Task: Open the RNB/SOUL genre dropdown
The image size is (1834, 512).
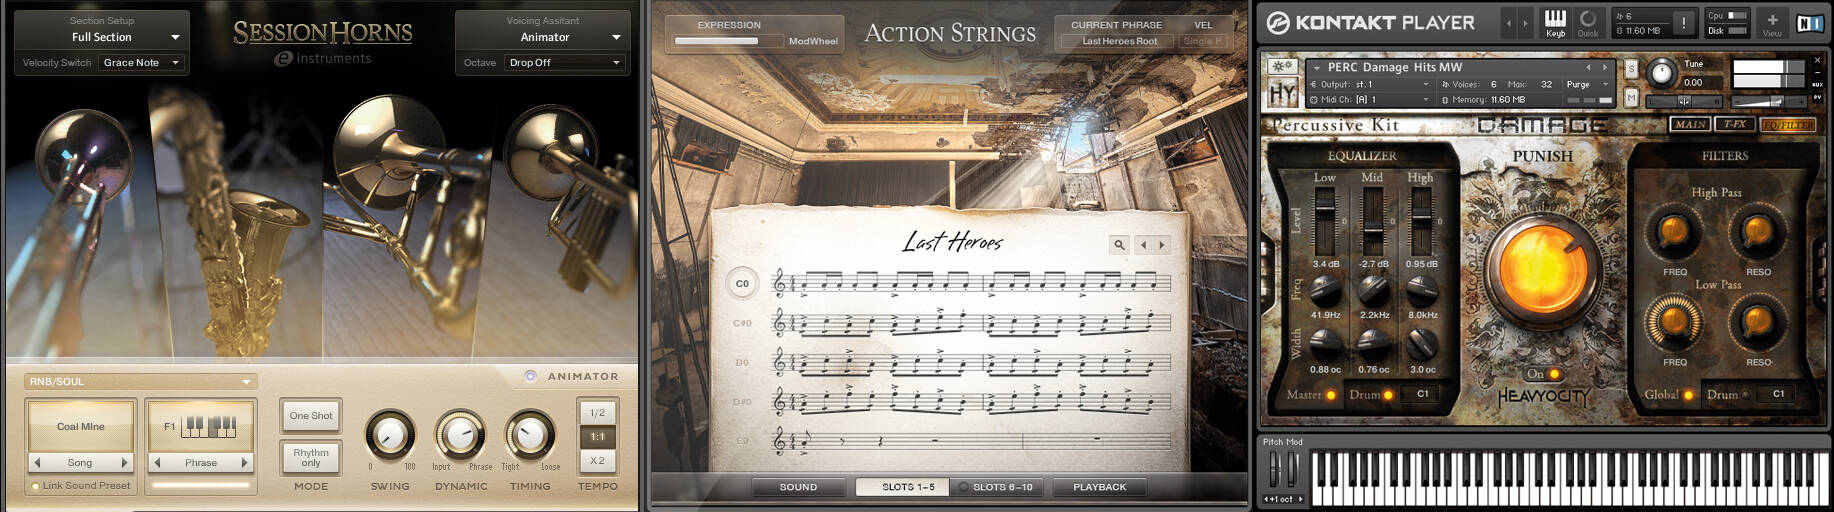Action: pyautogui.click(x=141, y=381)
